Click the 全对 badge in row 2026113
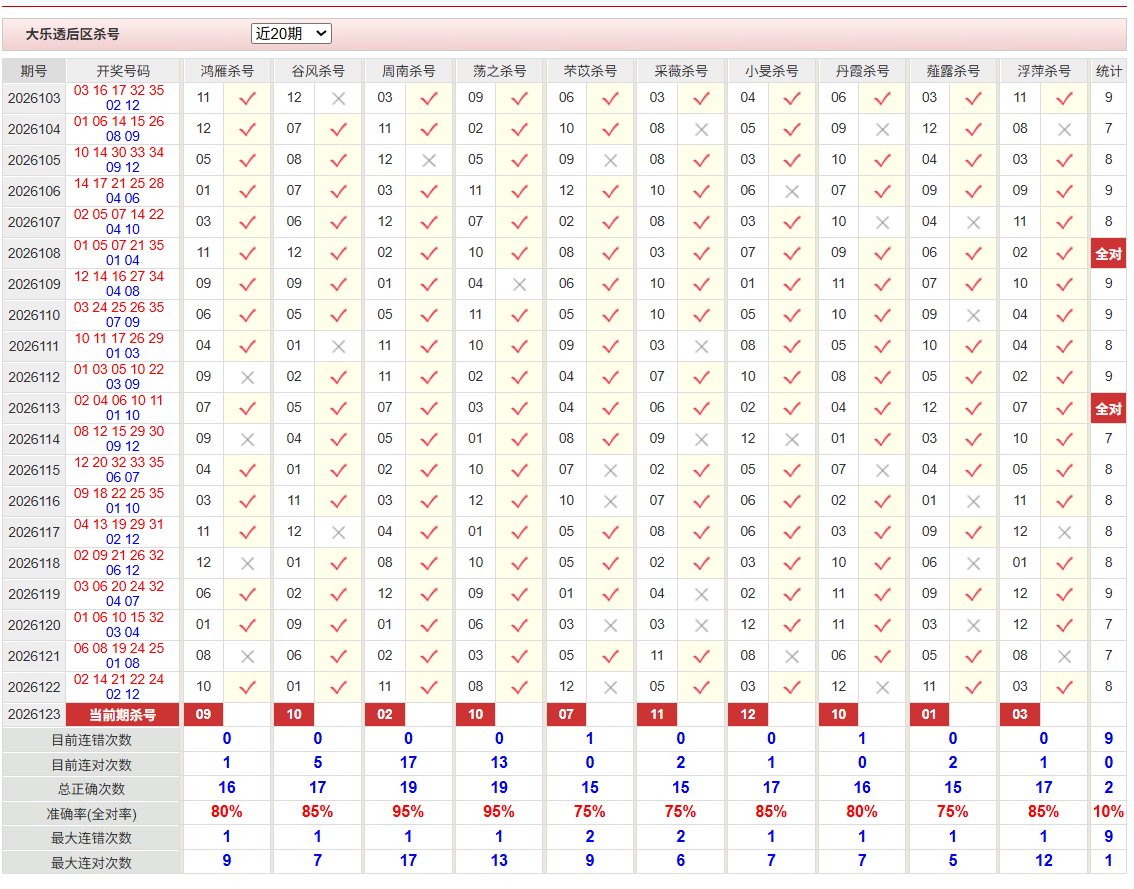1134x889 pixels. pyautogui.click(x=1109, y=409)
